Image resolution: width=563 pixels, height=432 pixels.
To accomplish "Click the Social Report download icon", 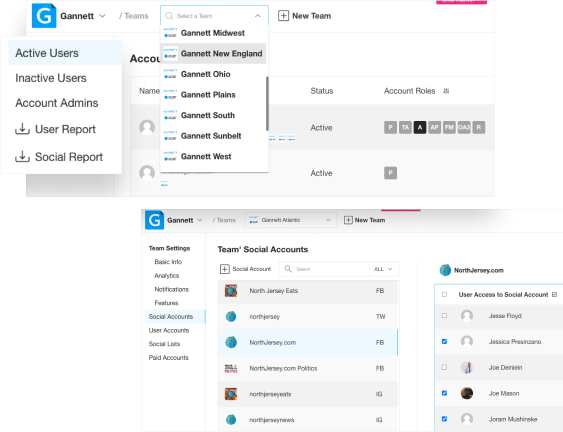I will (x=22, y=157).
